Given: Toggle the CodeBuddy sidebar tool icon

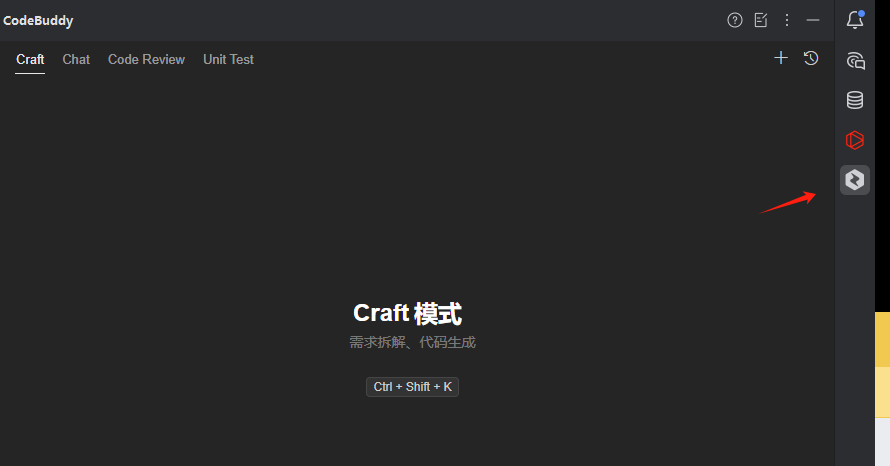Looking at the screenshot, I should 855,180.
